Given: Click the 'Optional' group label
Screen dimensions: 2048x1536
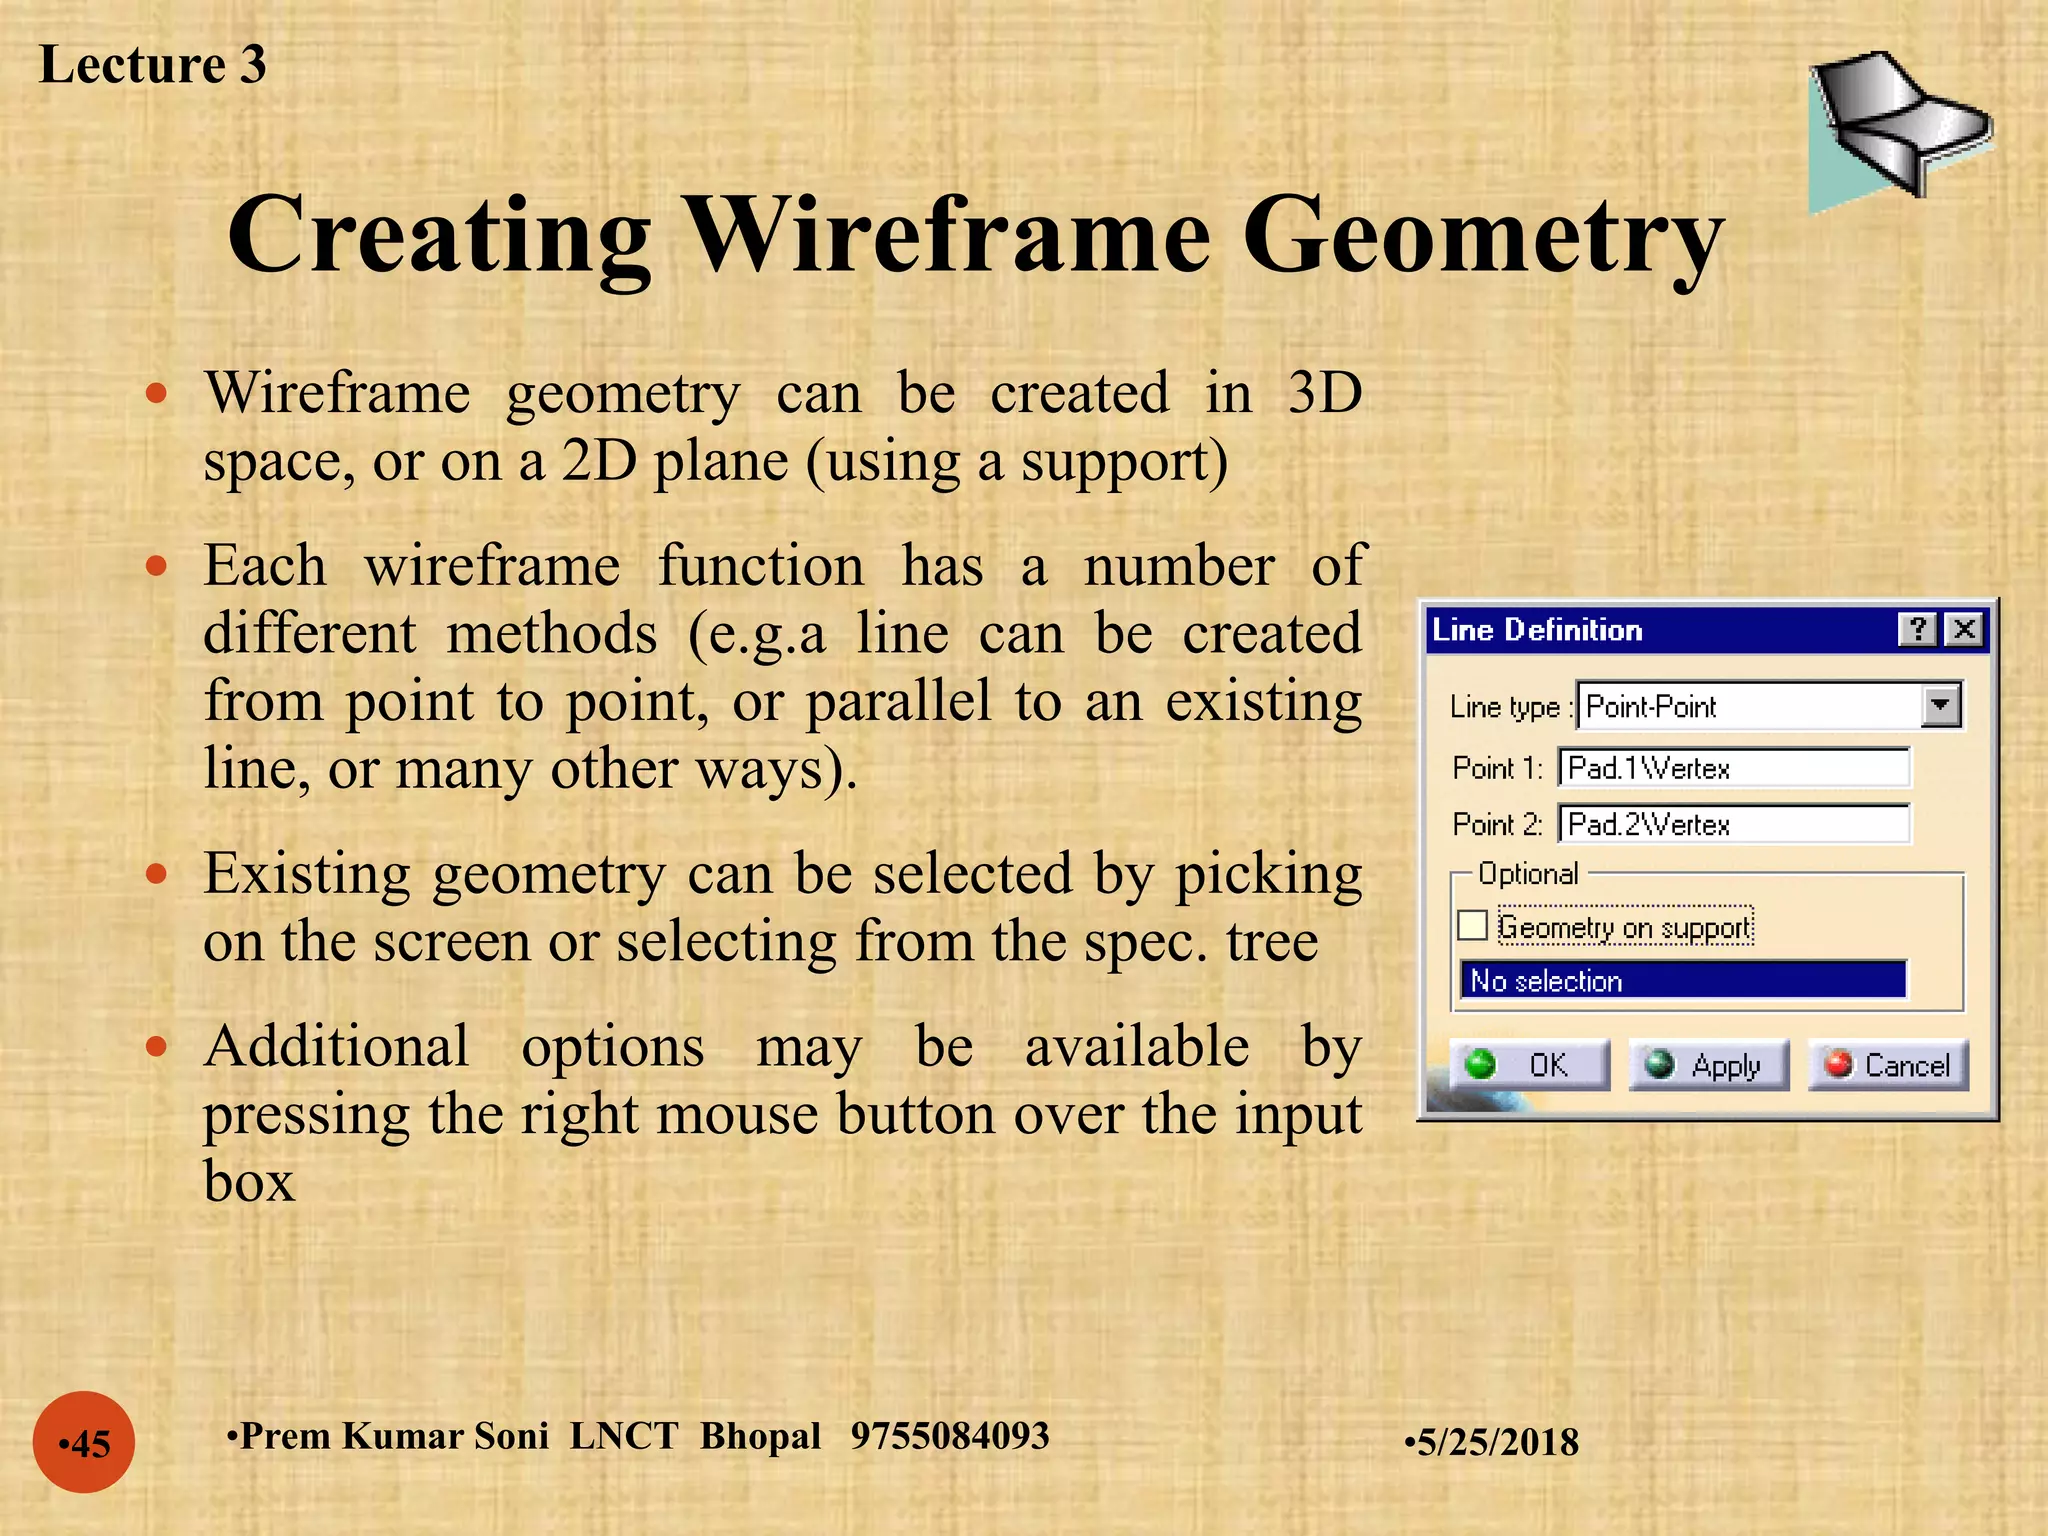Looking at the screenshot, I should point(1528,874).
